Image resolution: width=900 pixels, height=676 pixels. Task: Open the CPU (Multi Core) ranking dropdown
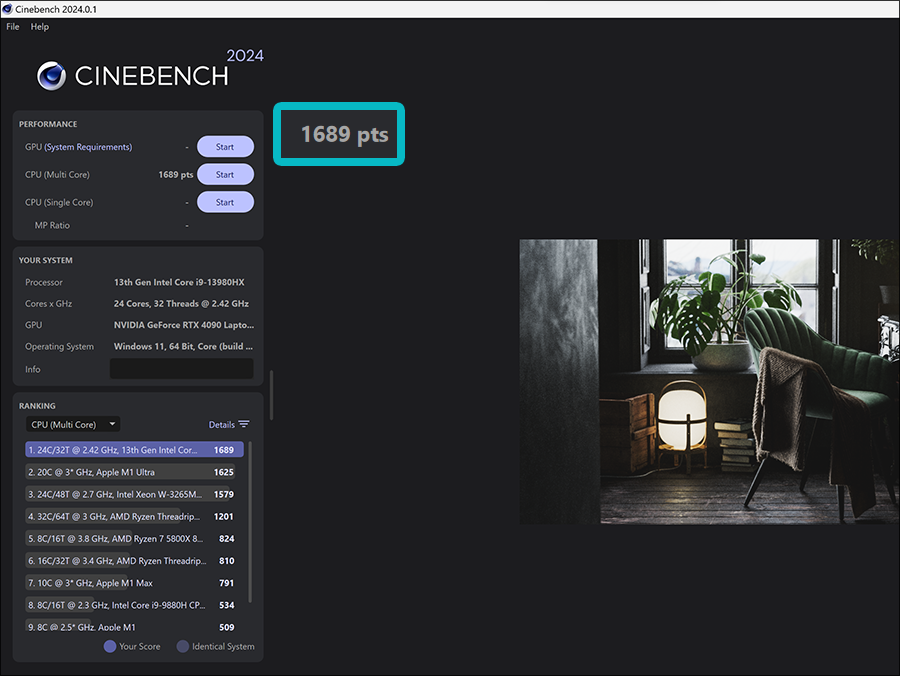tap(73, 425)
